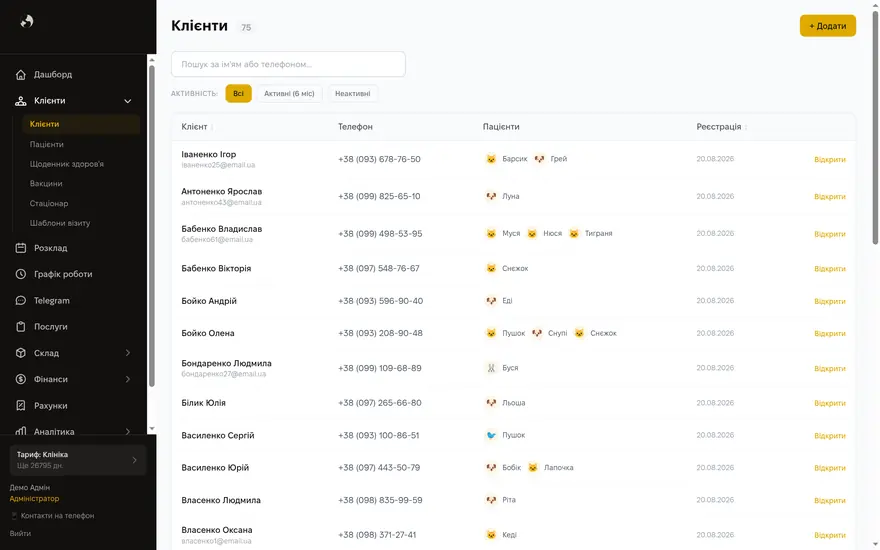Click the dog icon next to Луна
Image resolution: width=880 pixels, height=550 pixels.
pyautogui.click(x=491, y=196)
